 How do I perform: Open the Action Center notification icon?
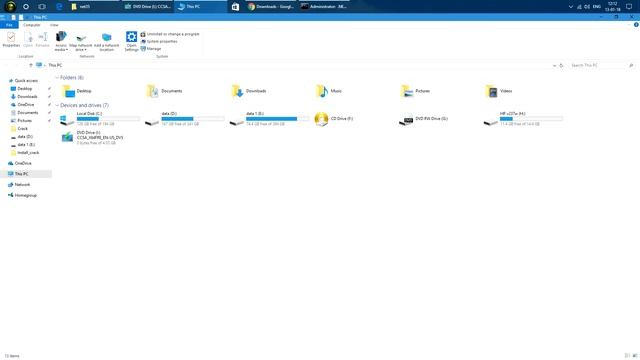(629, 7)
